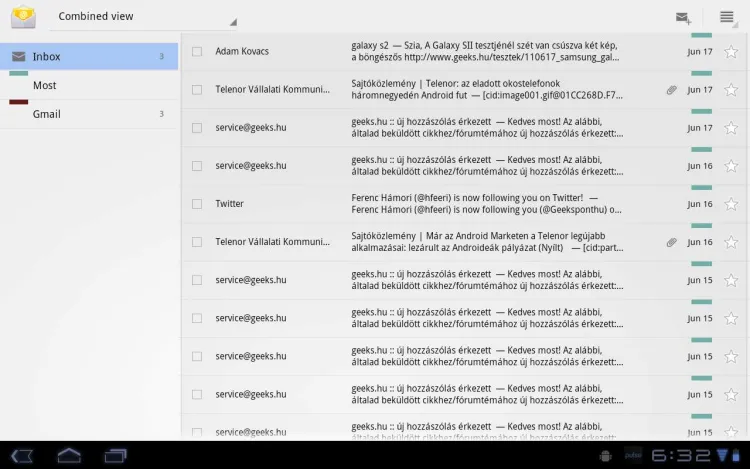Select the Twitter email checkbox
Viewport: 750px width, 469px height.
tap(197, 204)
